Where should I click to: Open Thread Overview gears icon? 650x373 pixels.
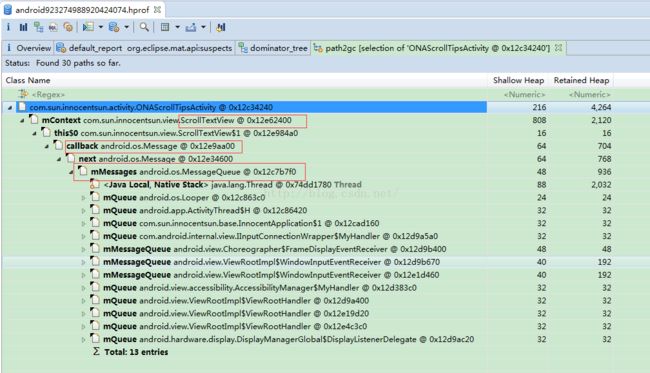pyautogui.click(x=68, y=27)
